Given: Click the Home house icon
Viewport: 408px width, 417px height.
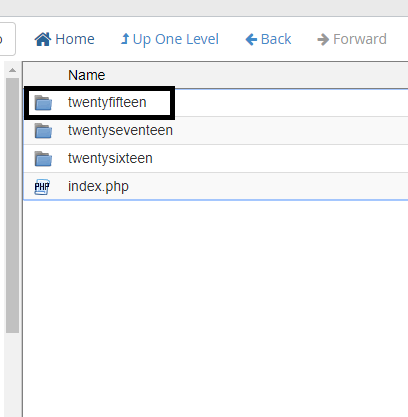Looking at the screenshot, I should point(43,39).
